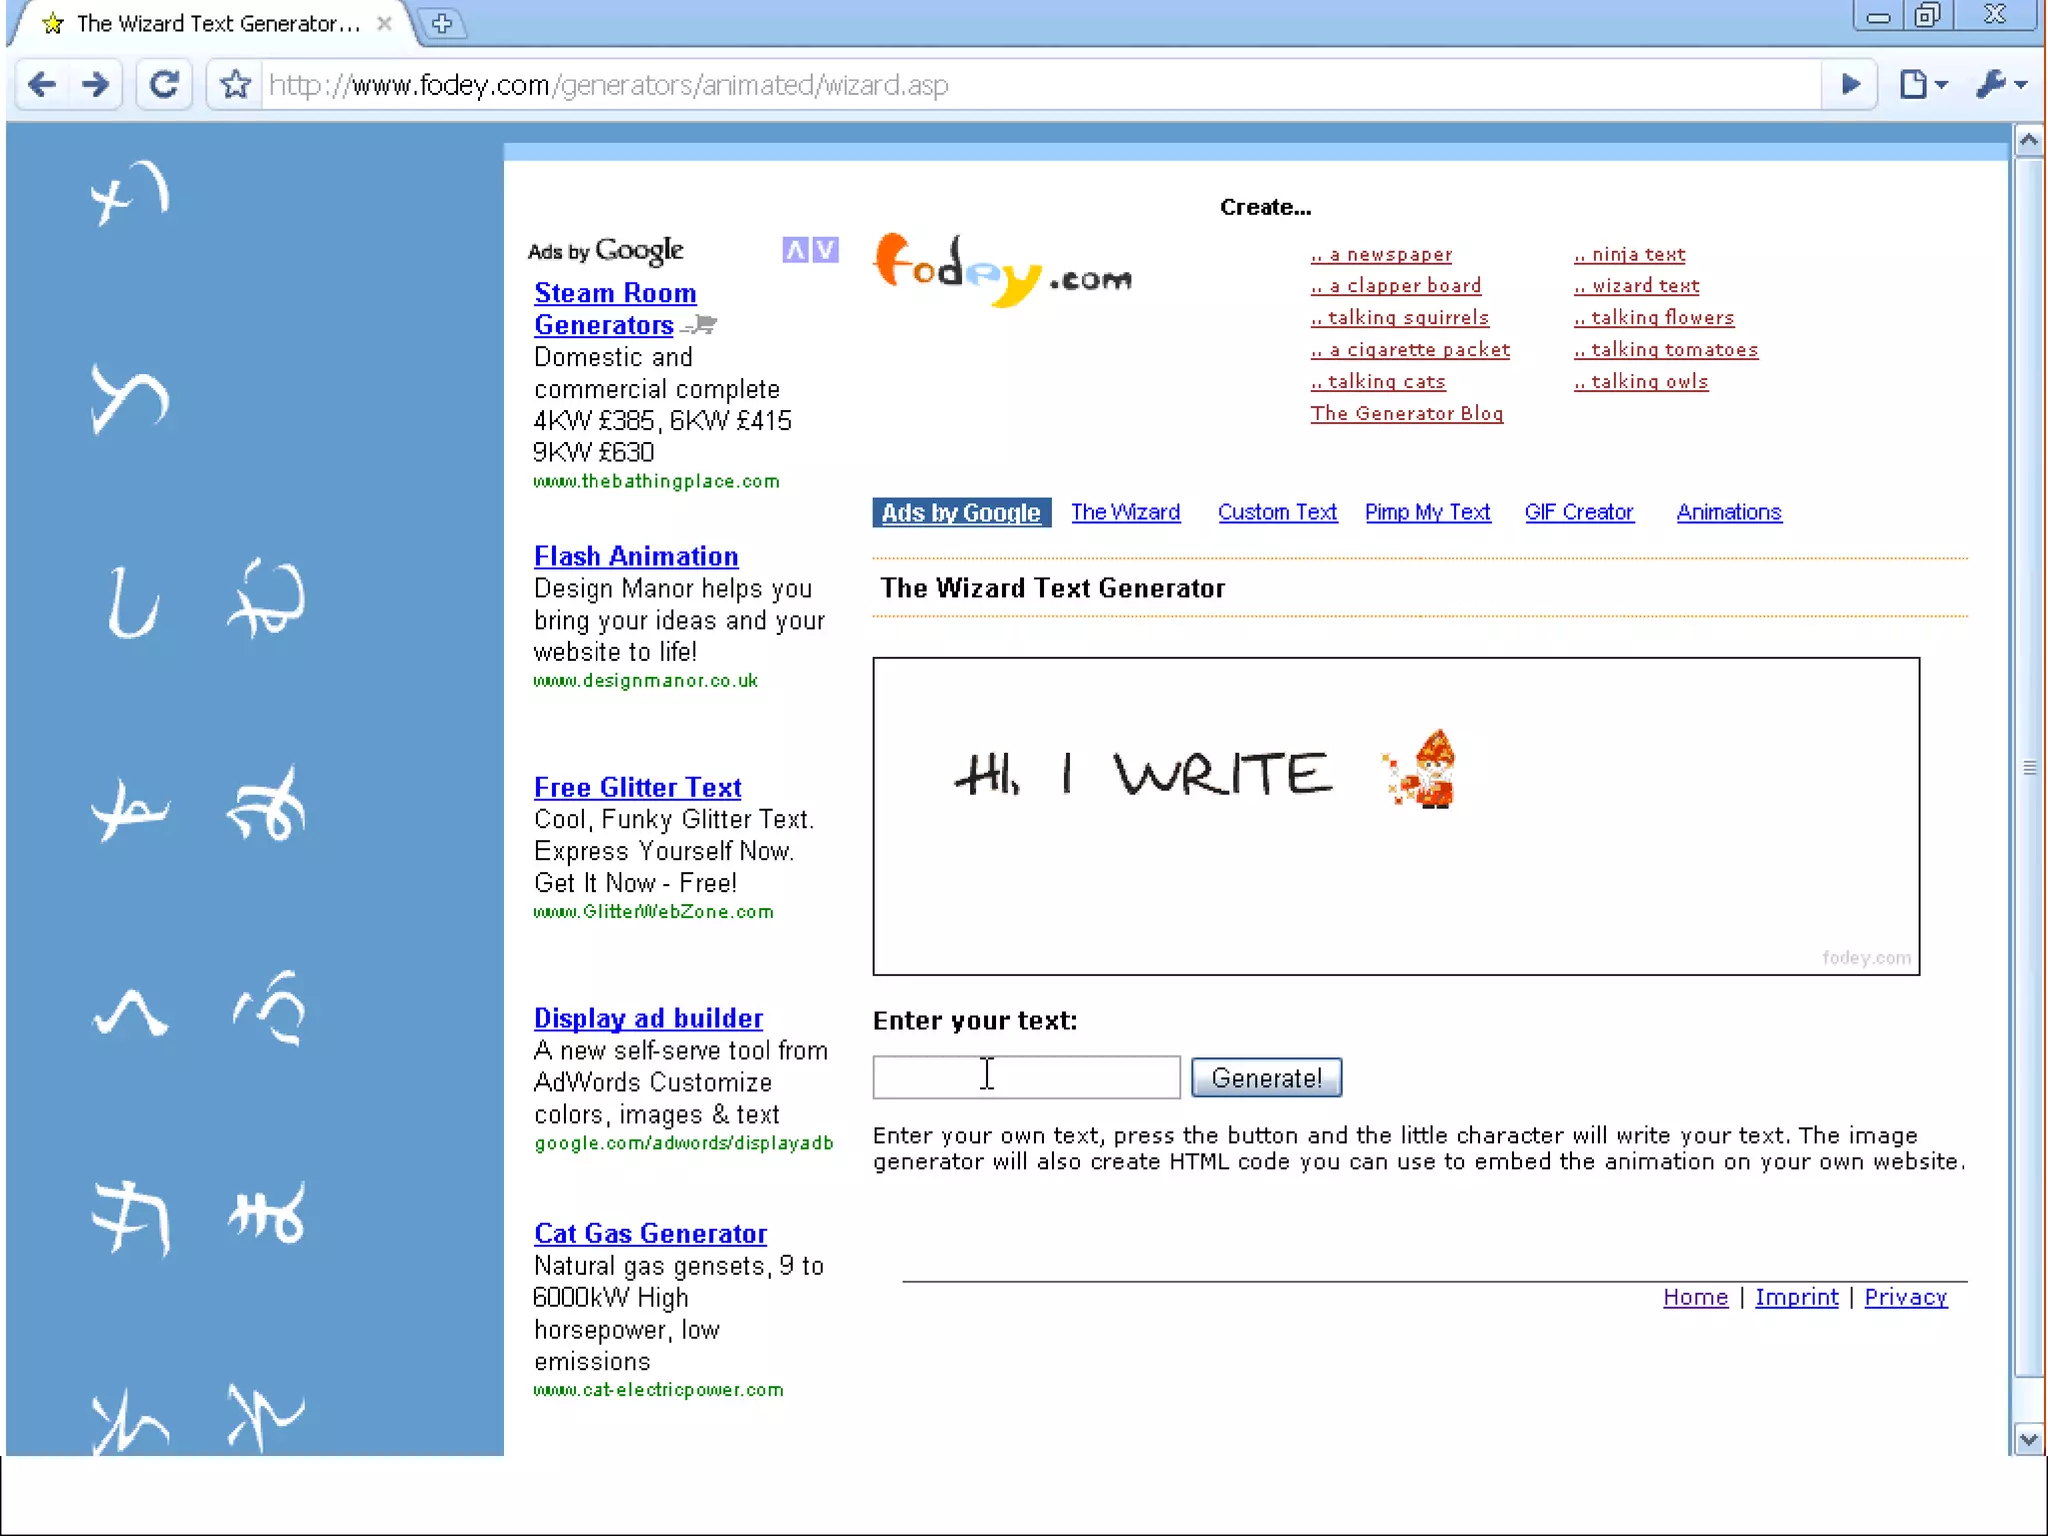Open the Custom Text tab link
The width and height of the screenshot is (2048, 1536).
pos(1277,512)
